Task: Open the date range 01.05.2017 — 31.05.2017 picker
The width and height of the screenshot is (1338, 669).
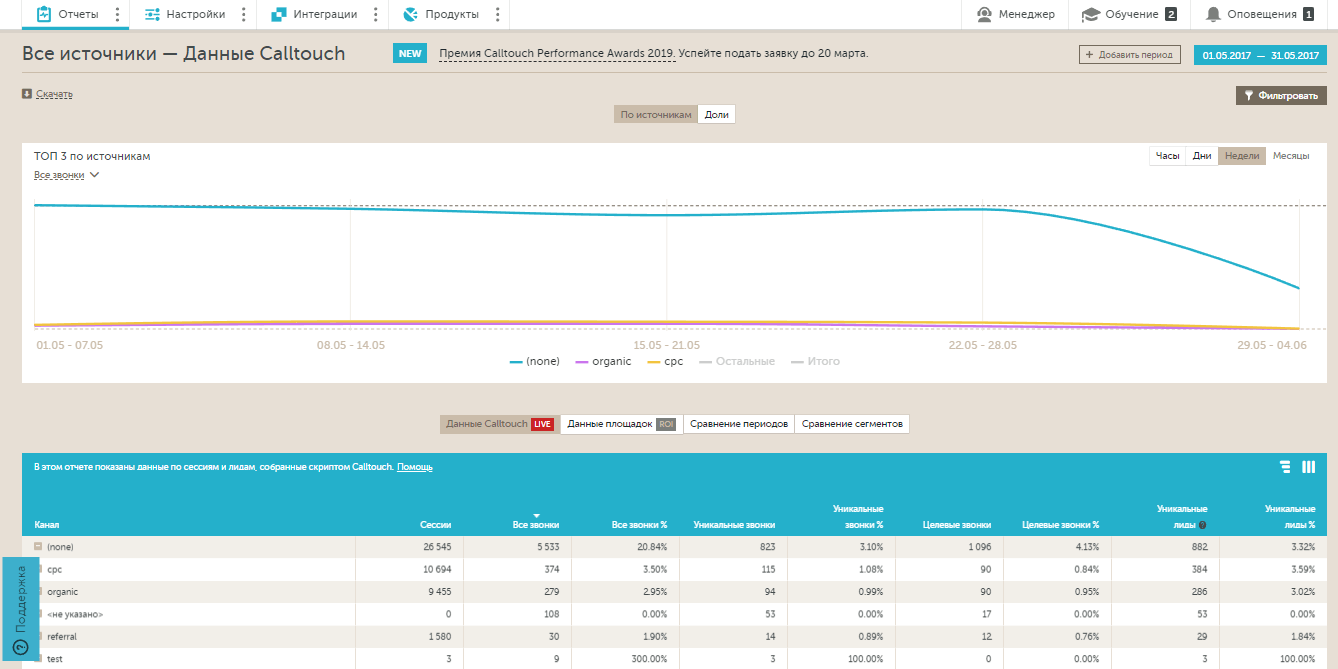Action: (1260, 55)
